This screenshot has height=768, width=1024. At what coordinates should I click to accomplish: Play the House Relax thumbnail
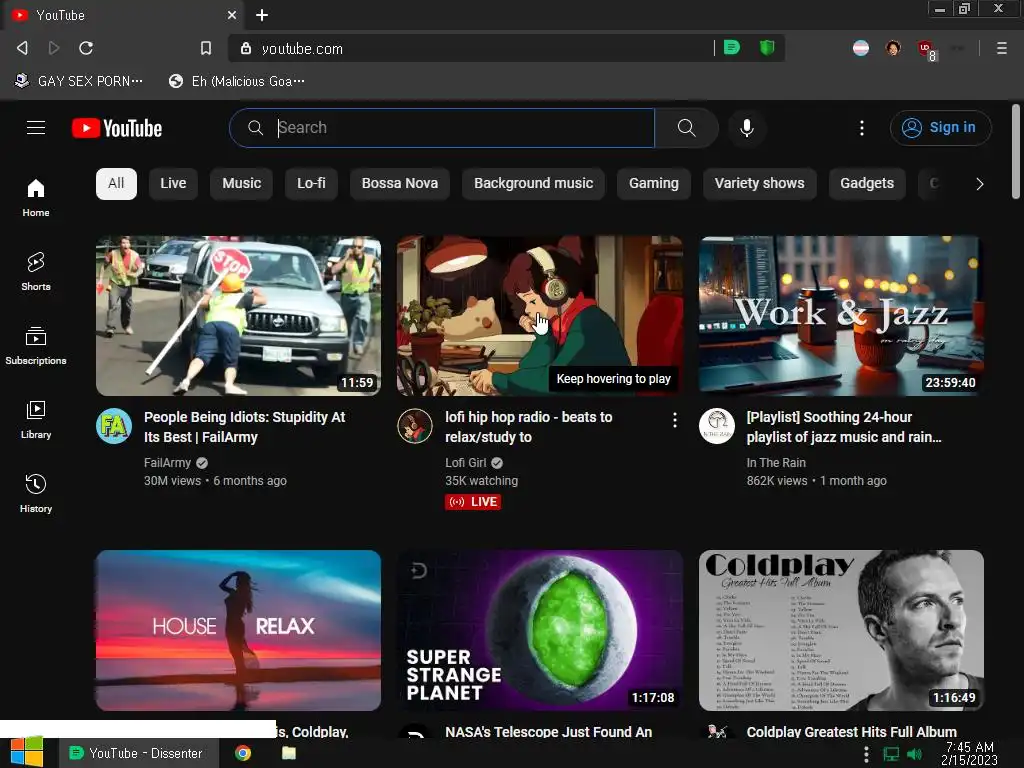[x=238, y=630]
